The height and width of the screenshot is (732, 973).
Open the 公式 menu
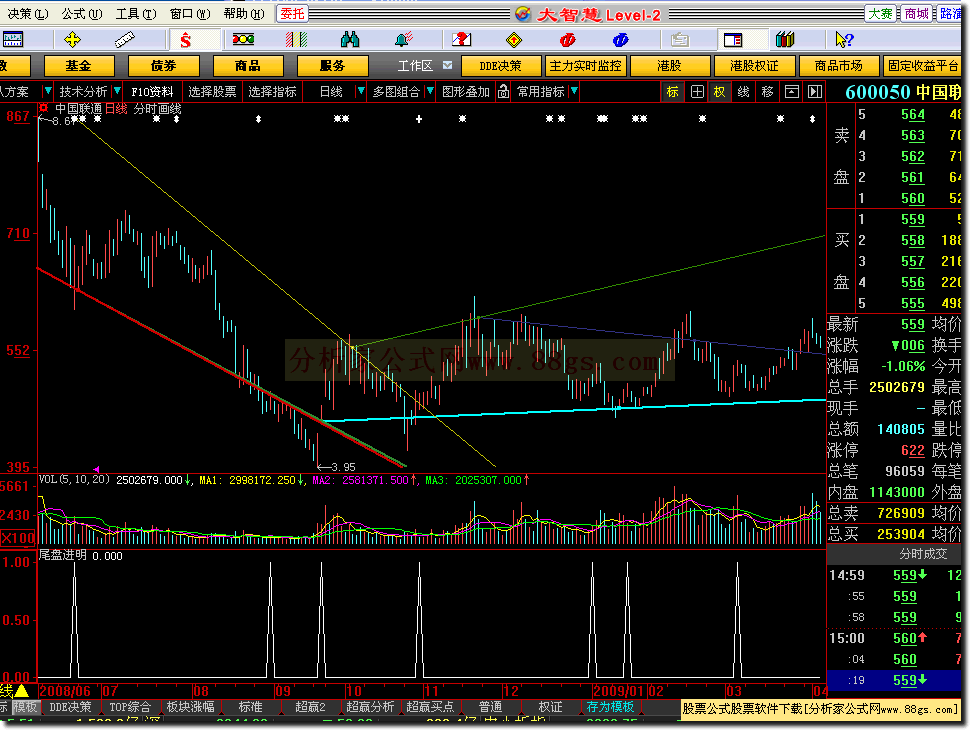pyautogui.click(x=82, y=13)
